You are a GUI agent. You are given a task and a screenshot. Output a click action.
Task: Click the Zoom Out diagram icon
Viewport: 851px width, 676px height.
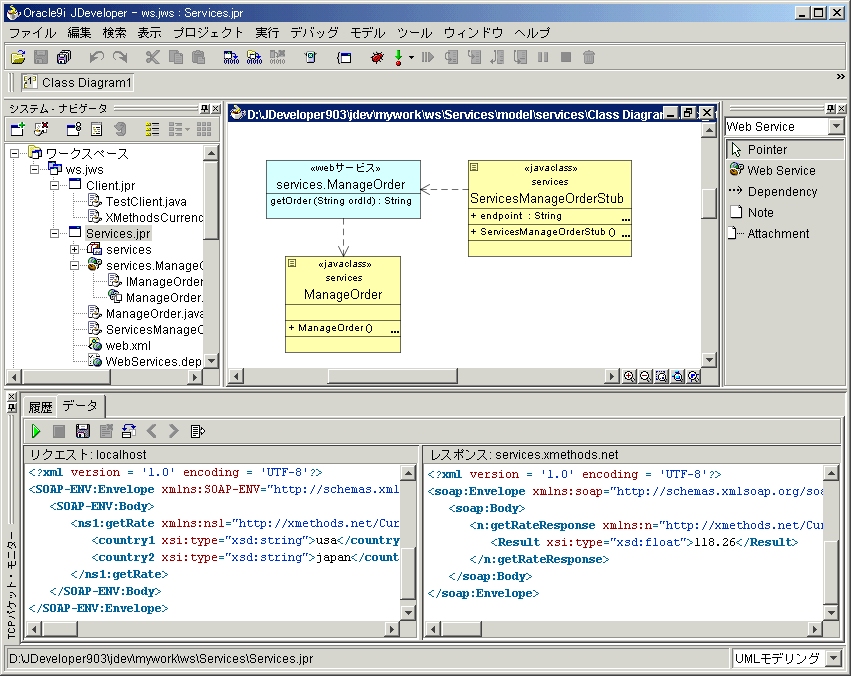pos(645,376)
